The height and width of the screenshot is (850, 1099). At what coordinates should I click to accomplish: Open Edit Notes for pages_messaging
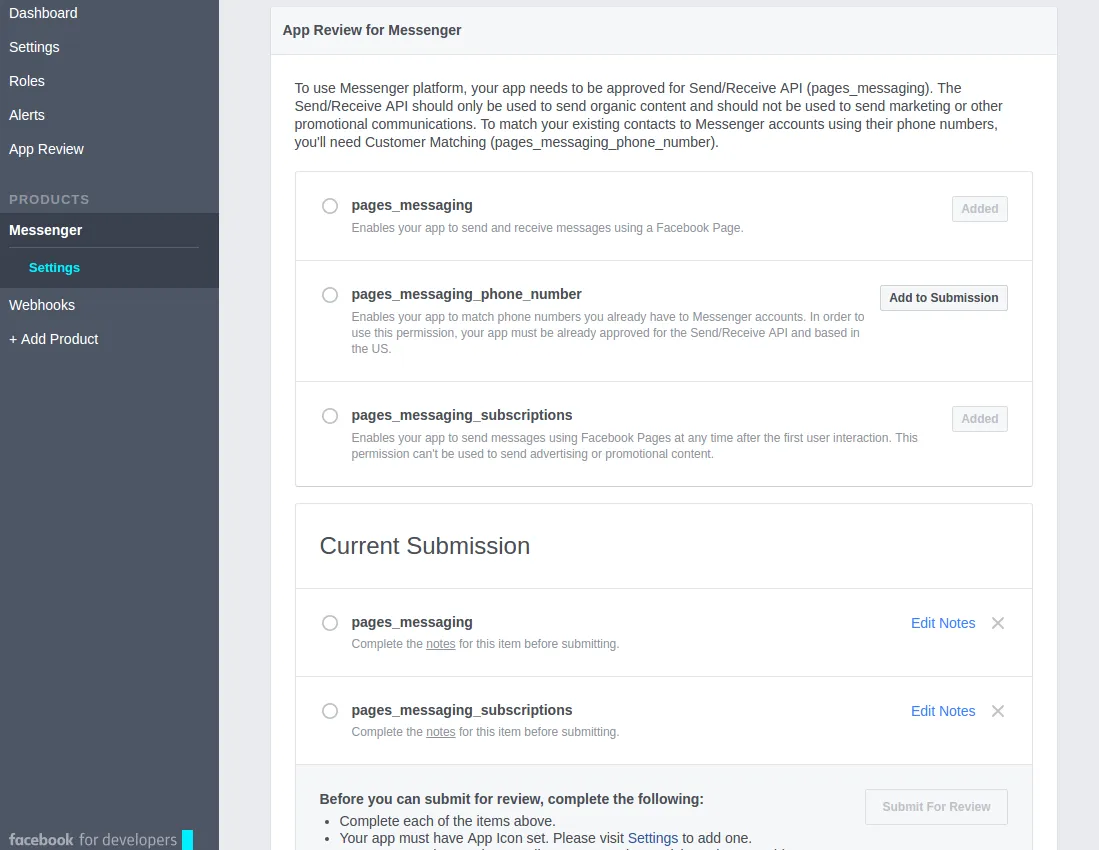click(x=942, y=623)
